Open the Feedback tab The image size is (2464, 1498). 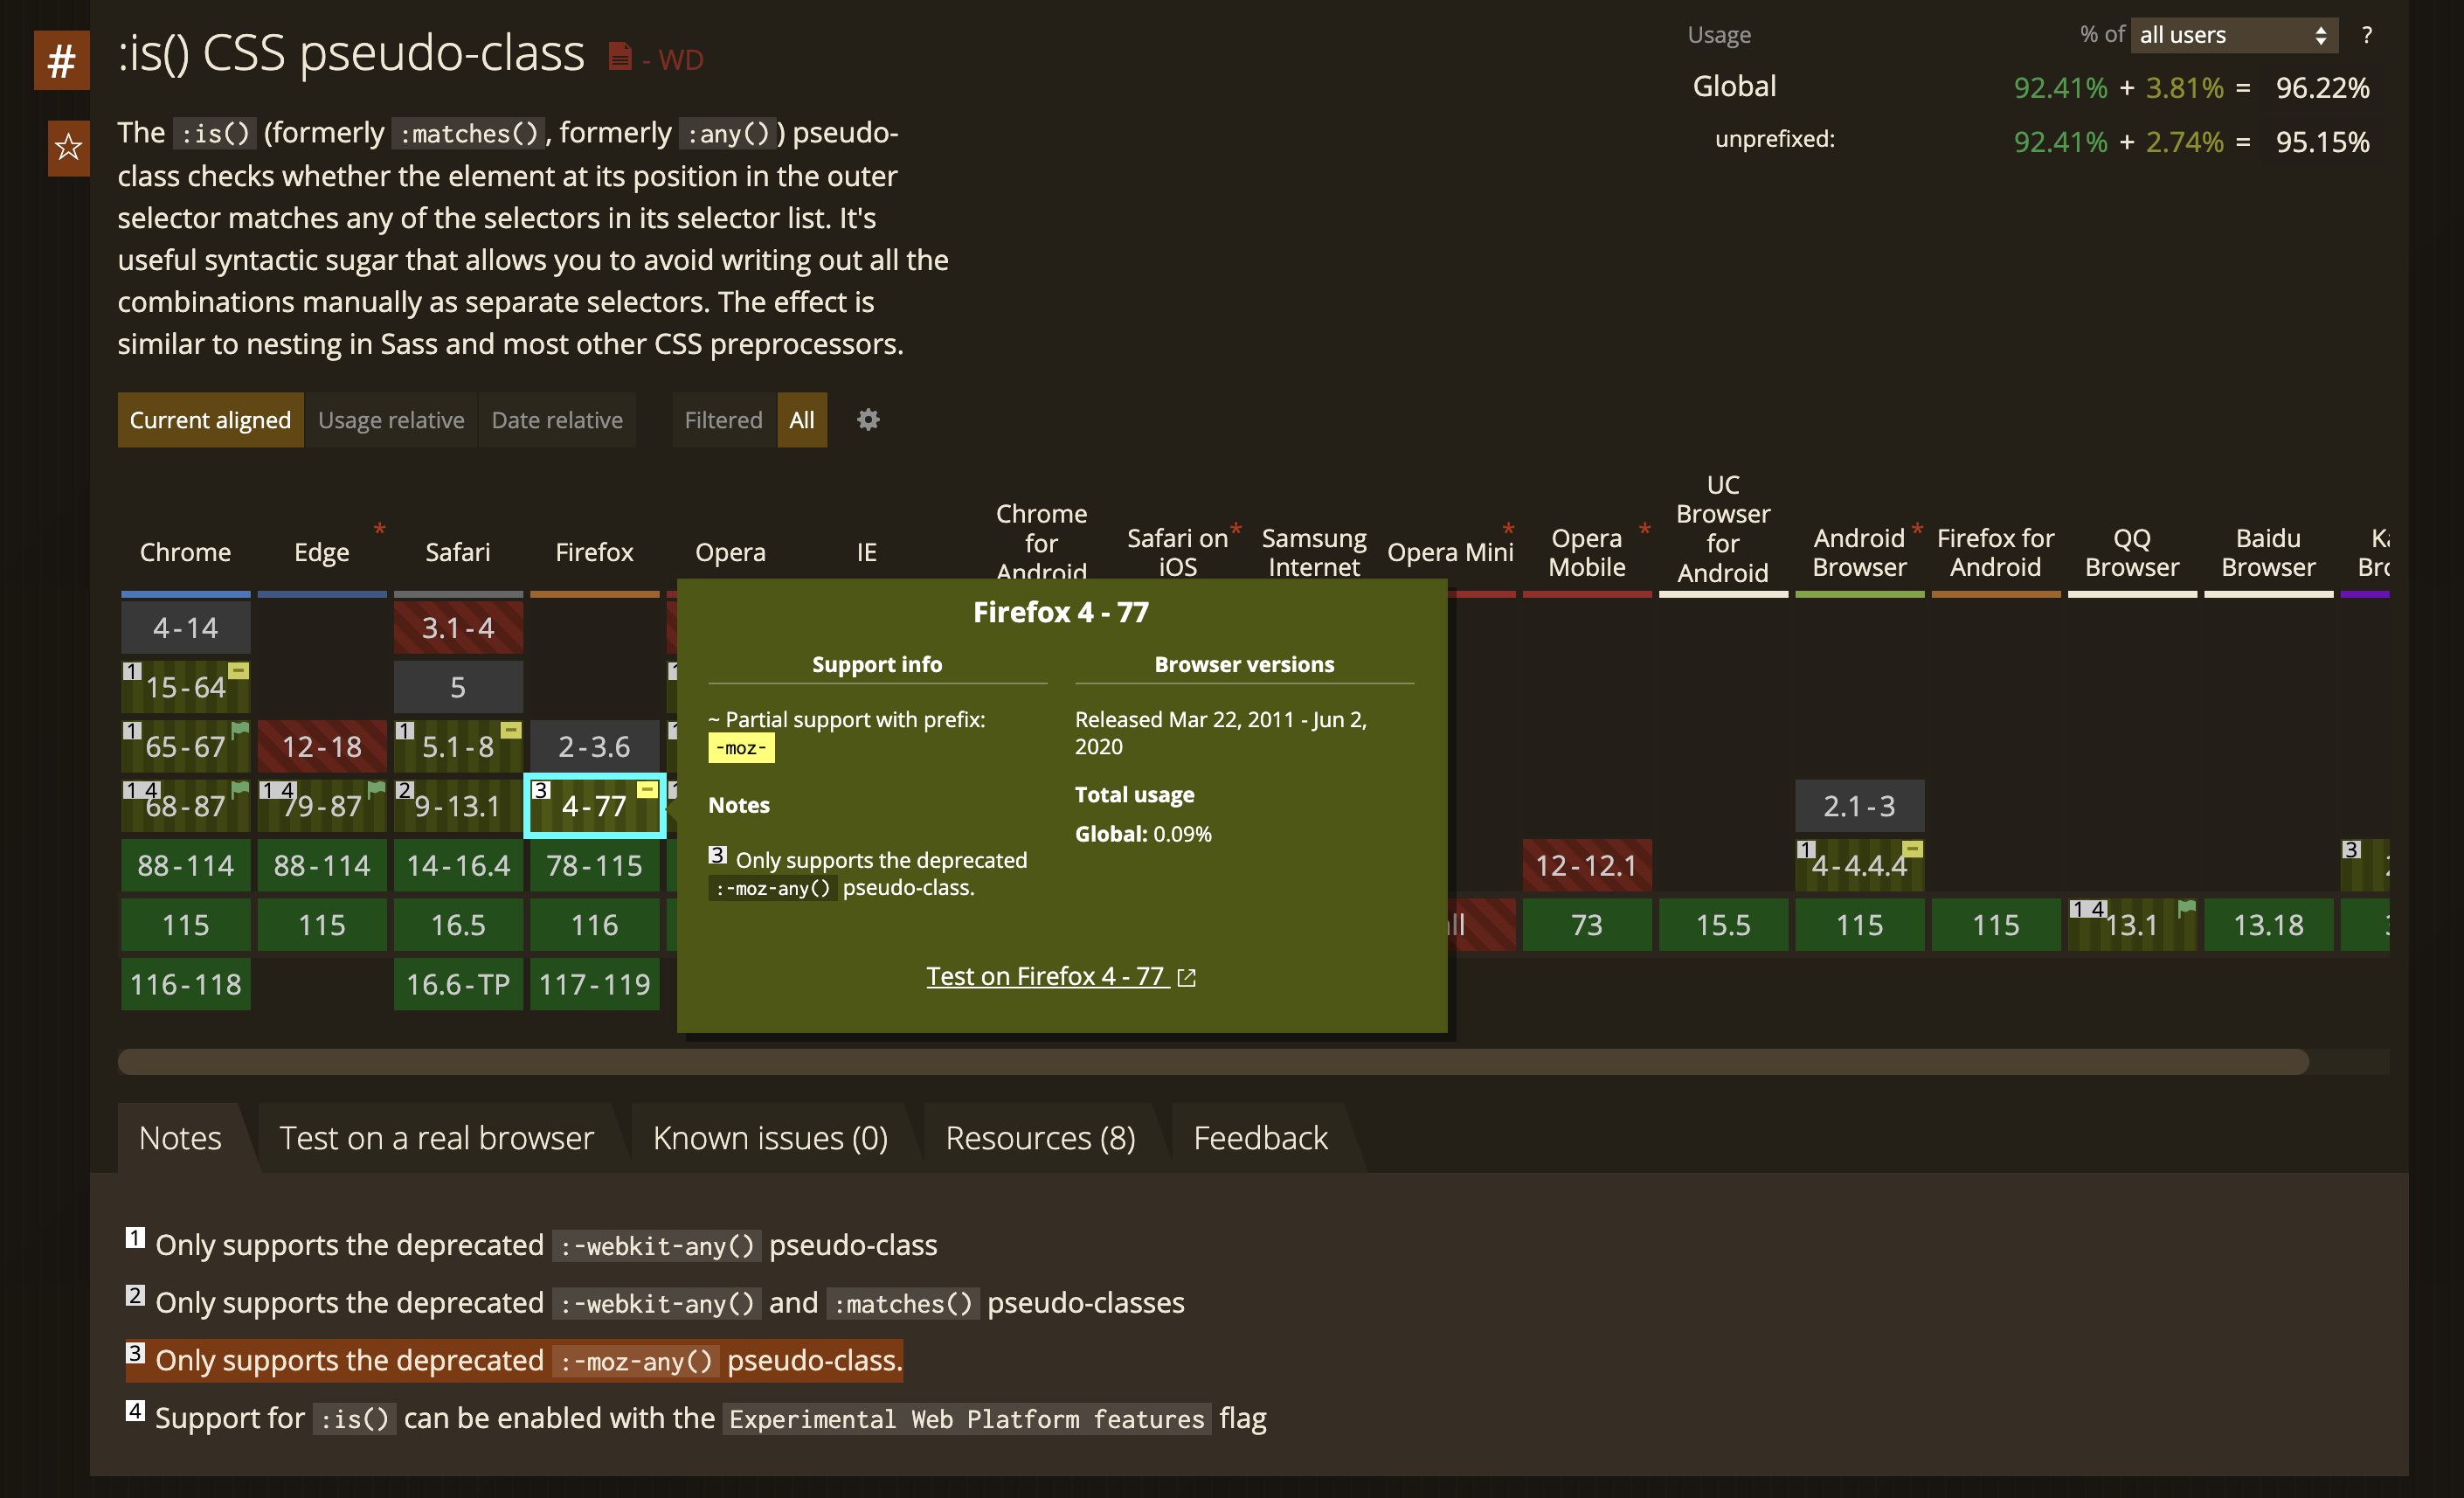click(x=1260, y=1138)
